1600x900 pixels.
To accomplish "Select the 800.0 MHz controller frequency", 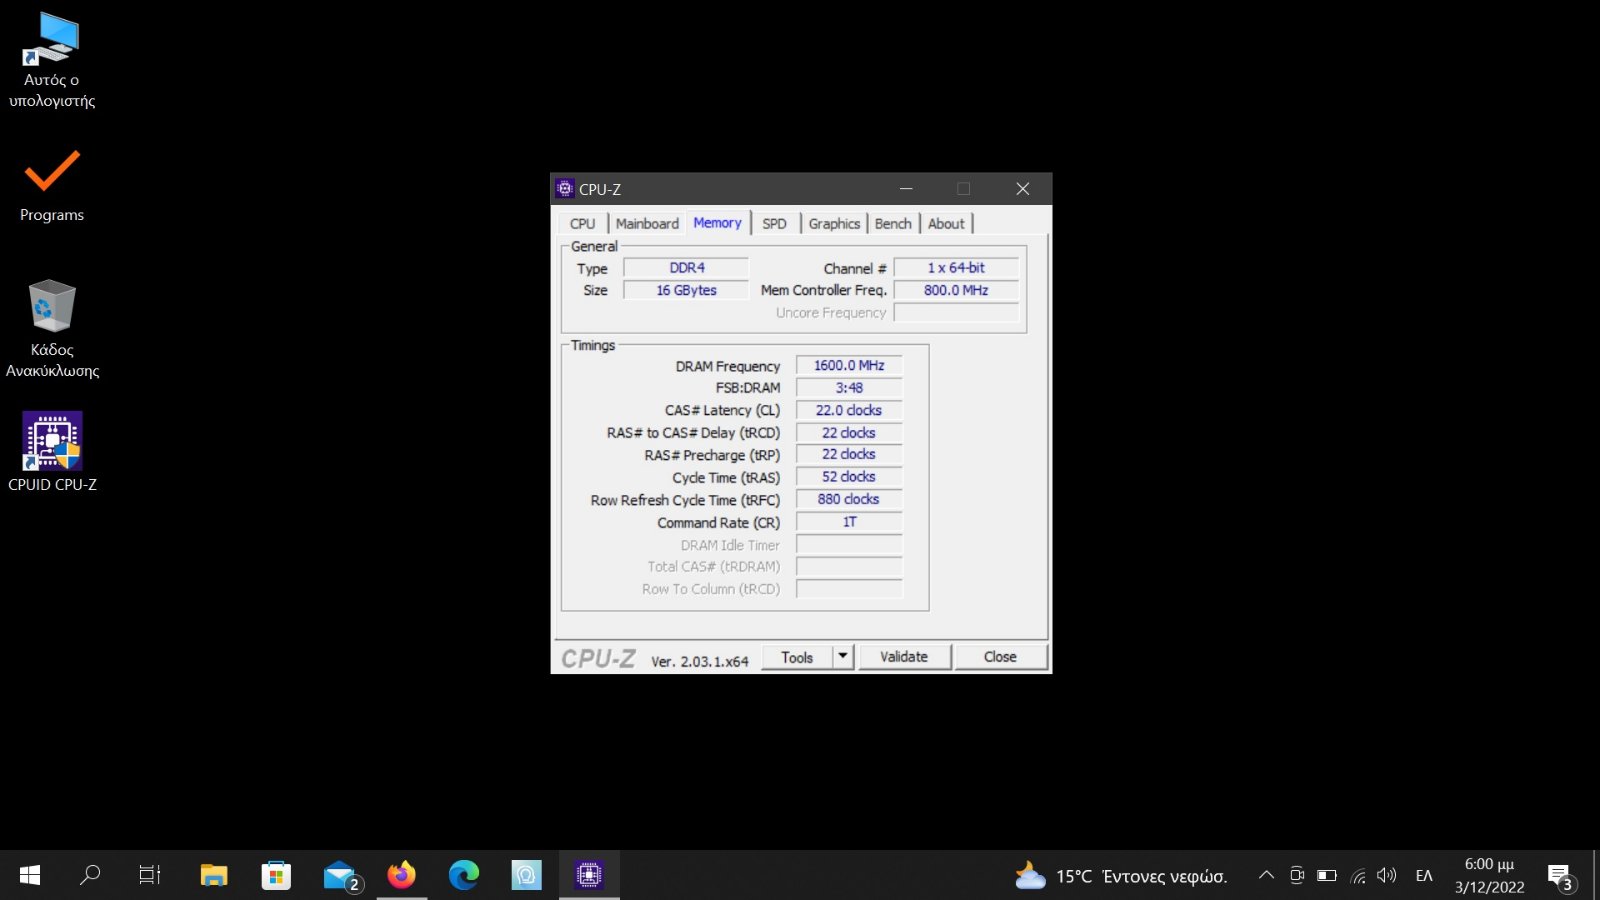I will point(956,290).
